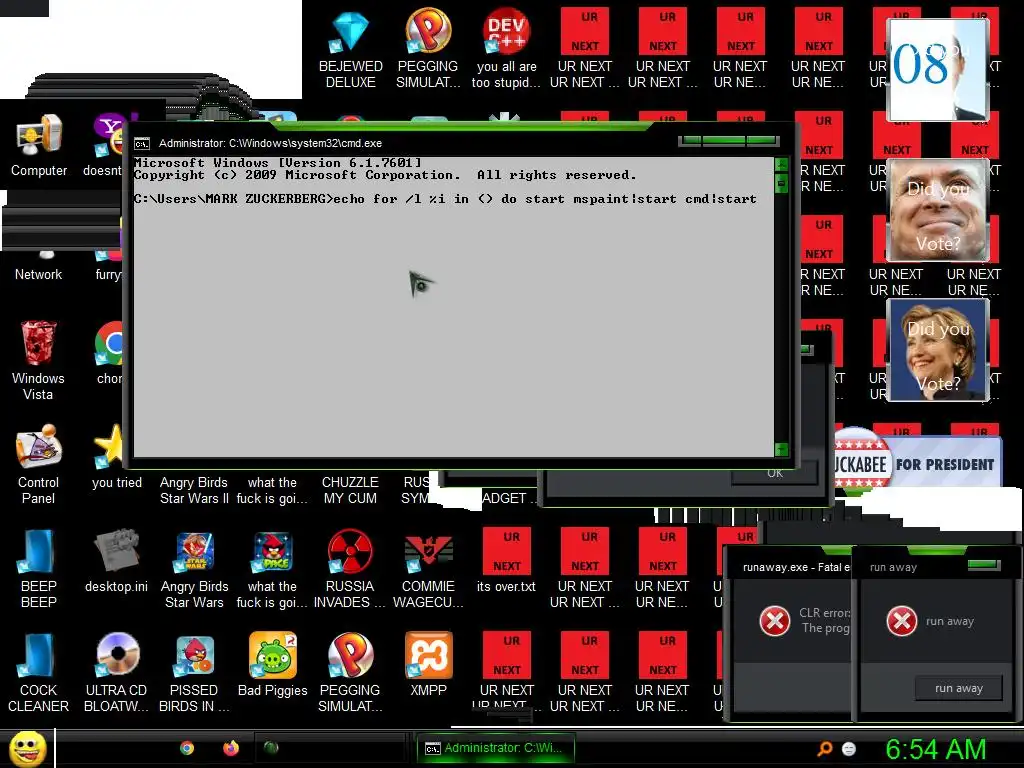Image resolution: width=1024 pixels, height=768 pixels.
Task: Open CHUZZLE desktop shortcut label
Action: [x=350, y=490]
